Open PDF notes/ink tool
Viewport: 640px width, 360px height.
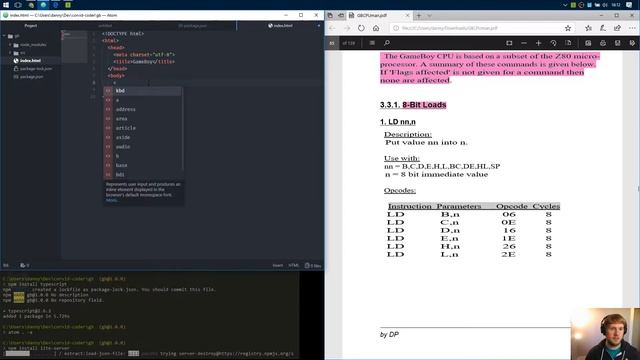(x=632, y=43)
